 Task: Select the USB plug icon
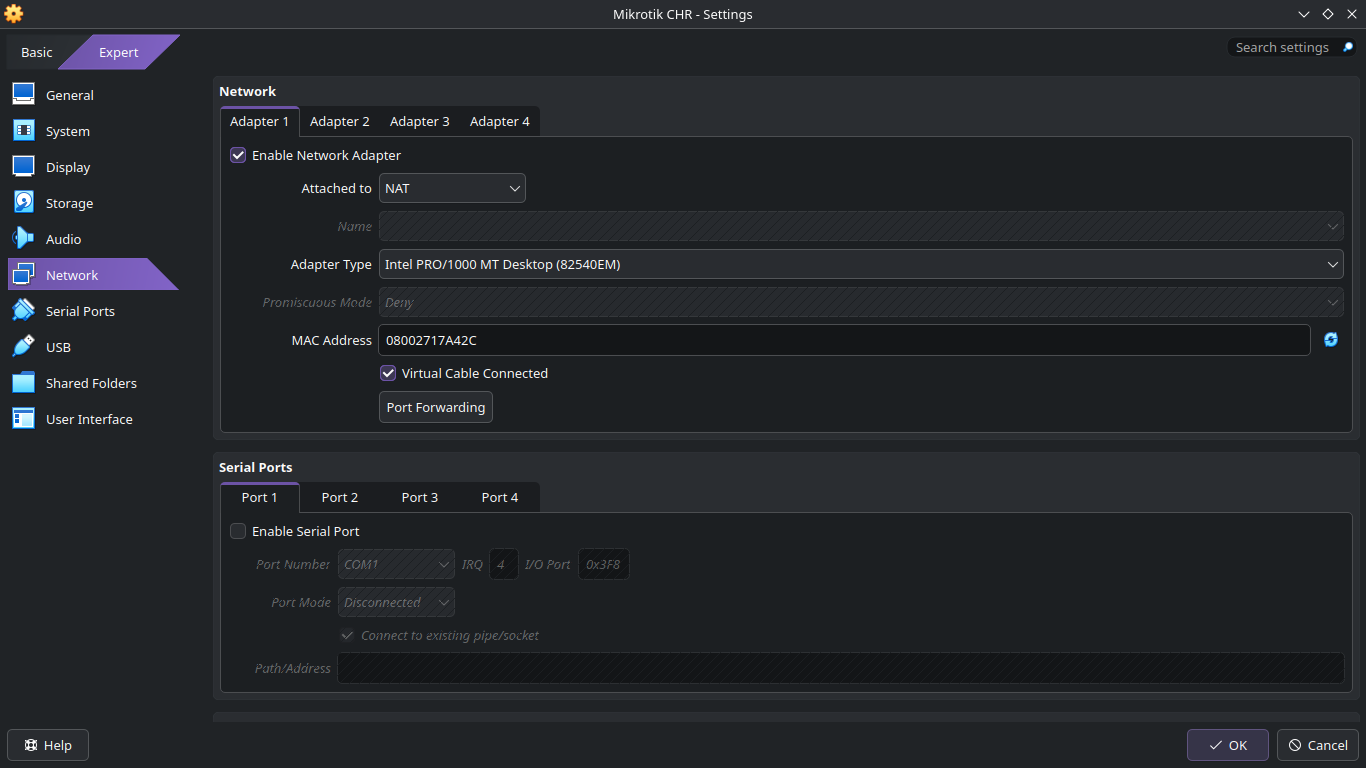pyautogui.click(x=24, y=347)
